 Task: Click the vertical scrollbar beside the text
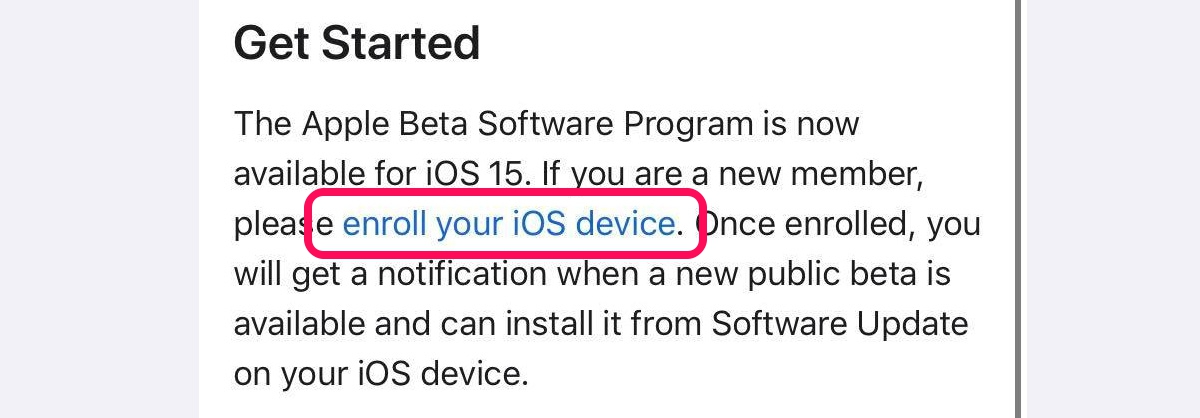pyautogui.click(x=1018, y=209)
